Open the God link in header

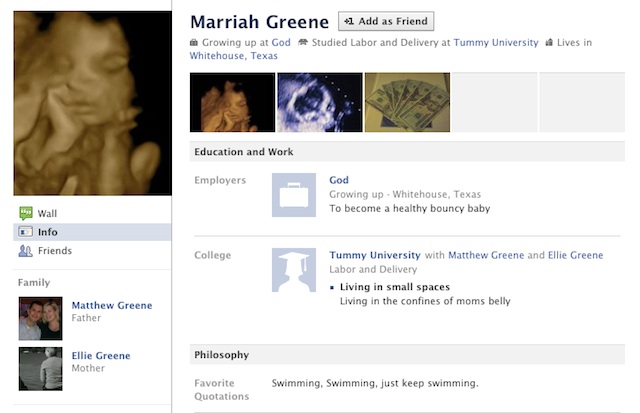pos(281,43)
